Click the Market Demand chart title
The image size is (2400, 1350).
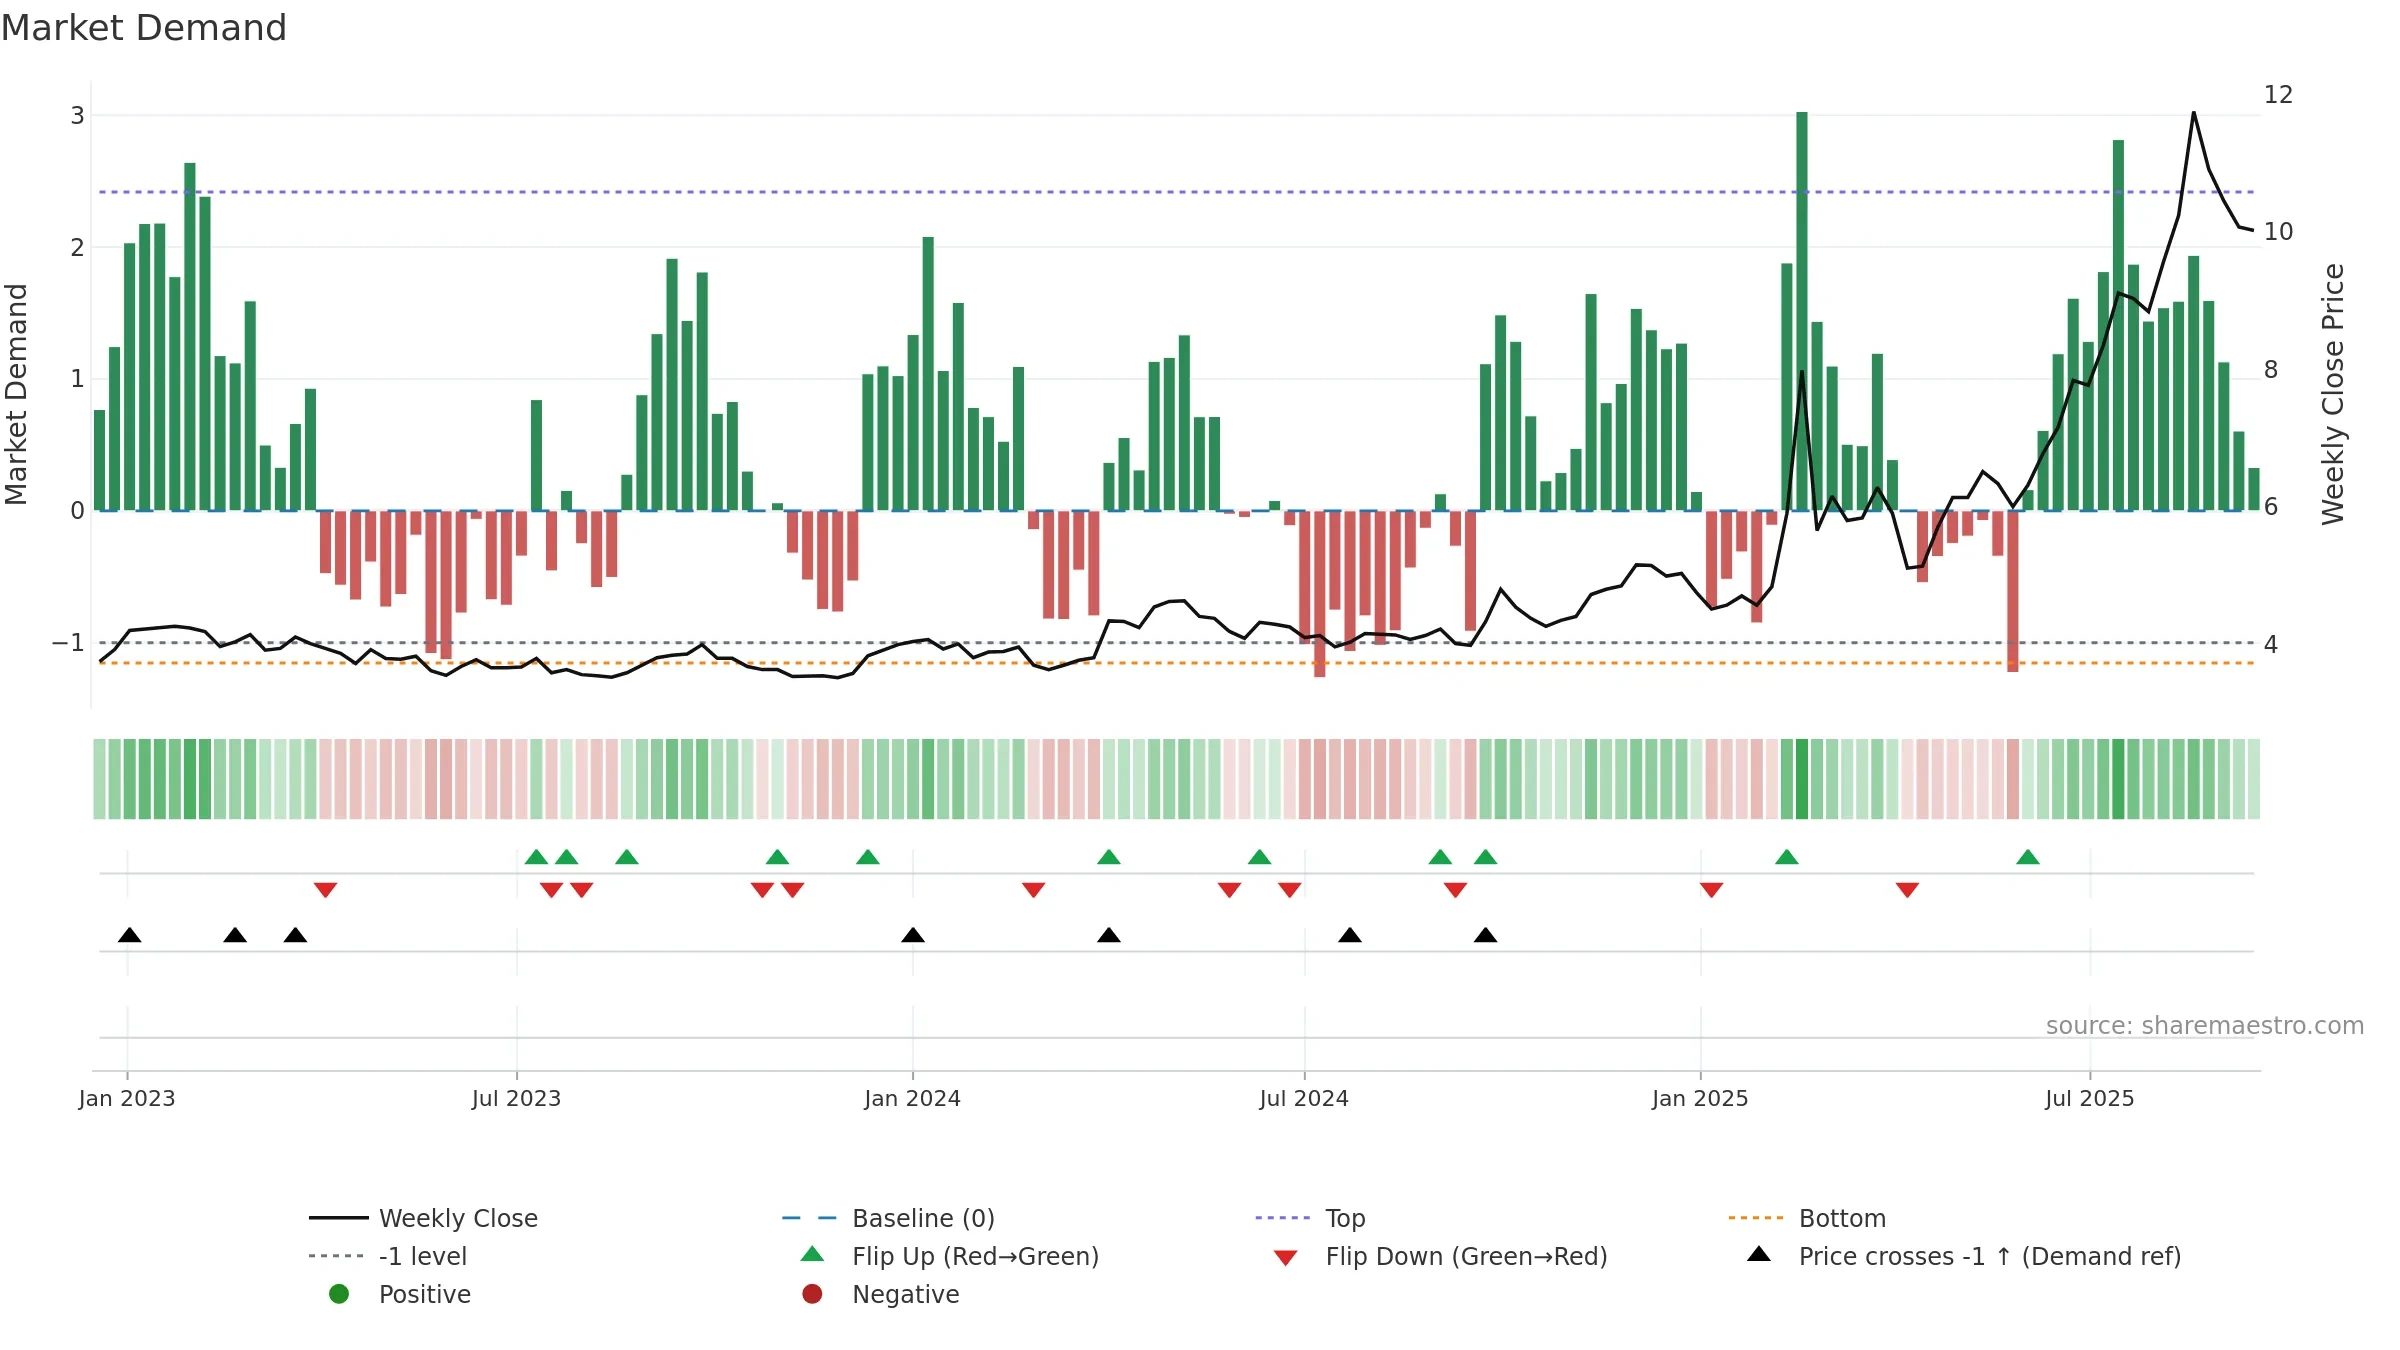[144, 28]
